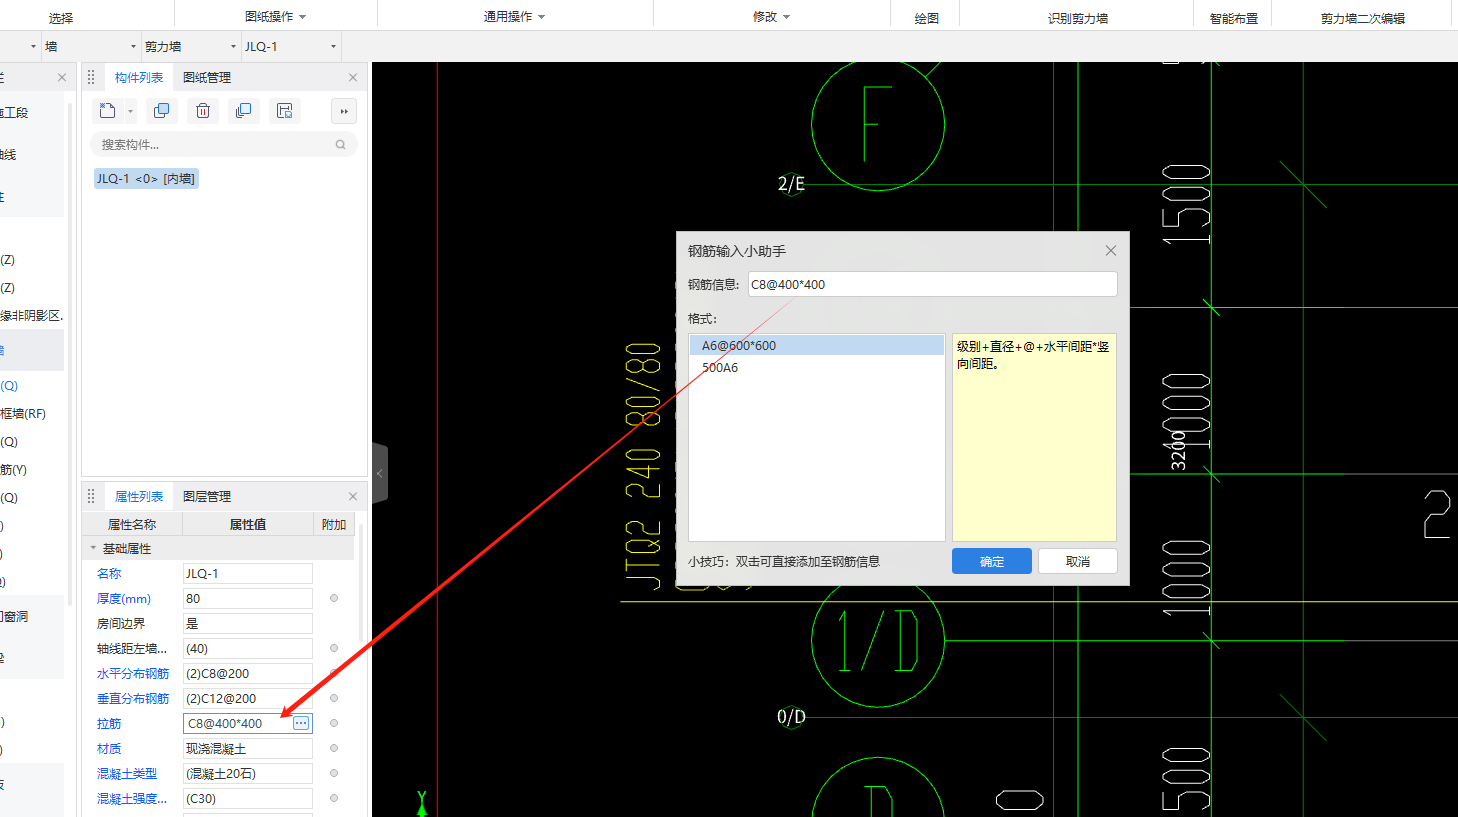Click the 垂直分布钢筋 value (2)C12@200

[248, 698]
